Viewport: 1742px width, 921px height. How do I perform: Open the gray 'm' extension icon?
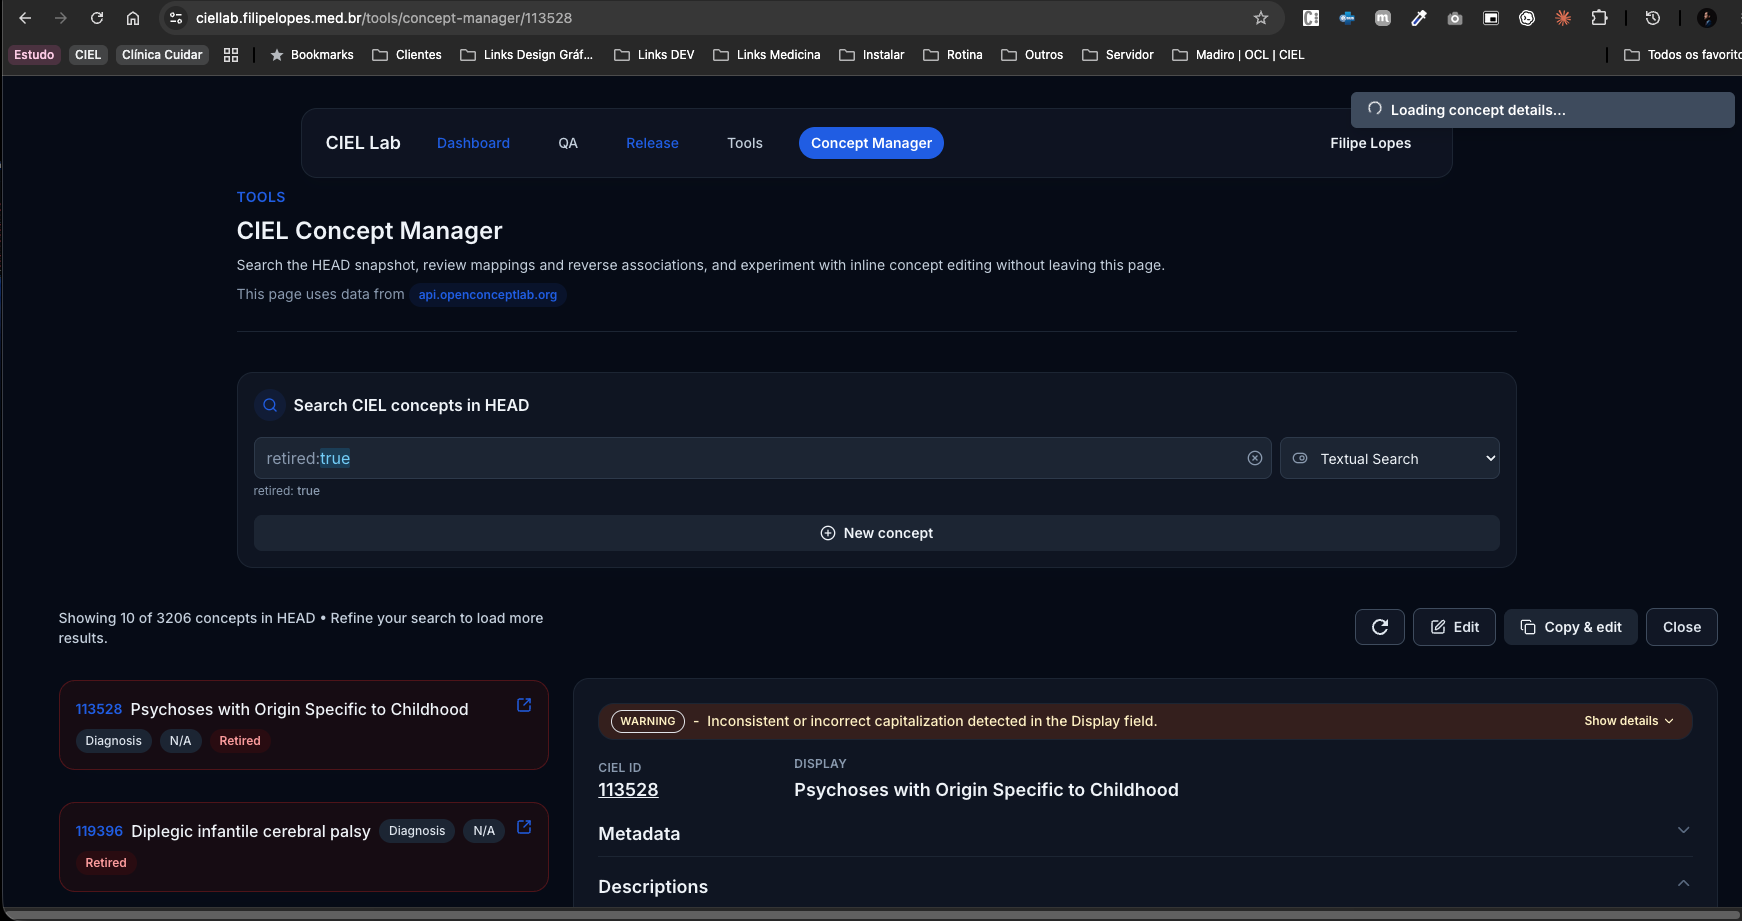point(1383,18)
